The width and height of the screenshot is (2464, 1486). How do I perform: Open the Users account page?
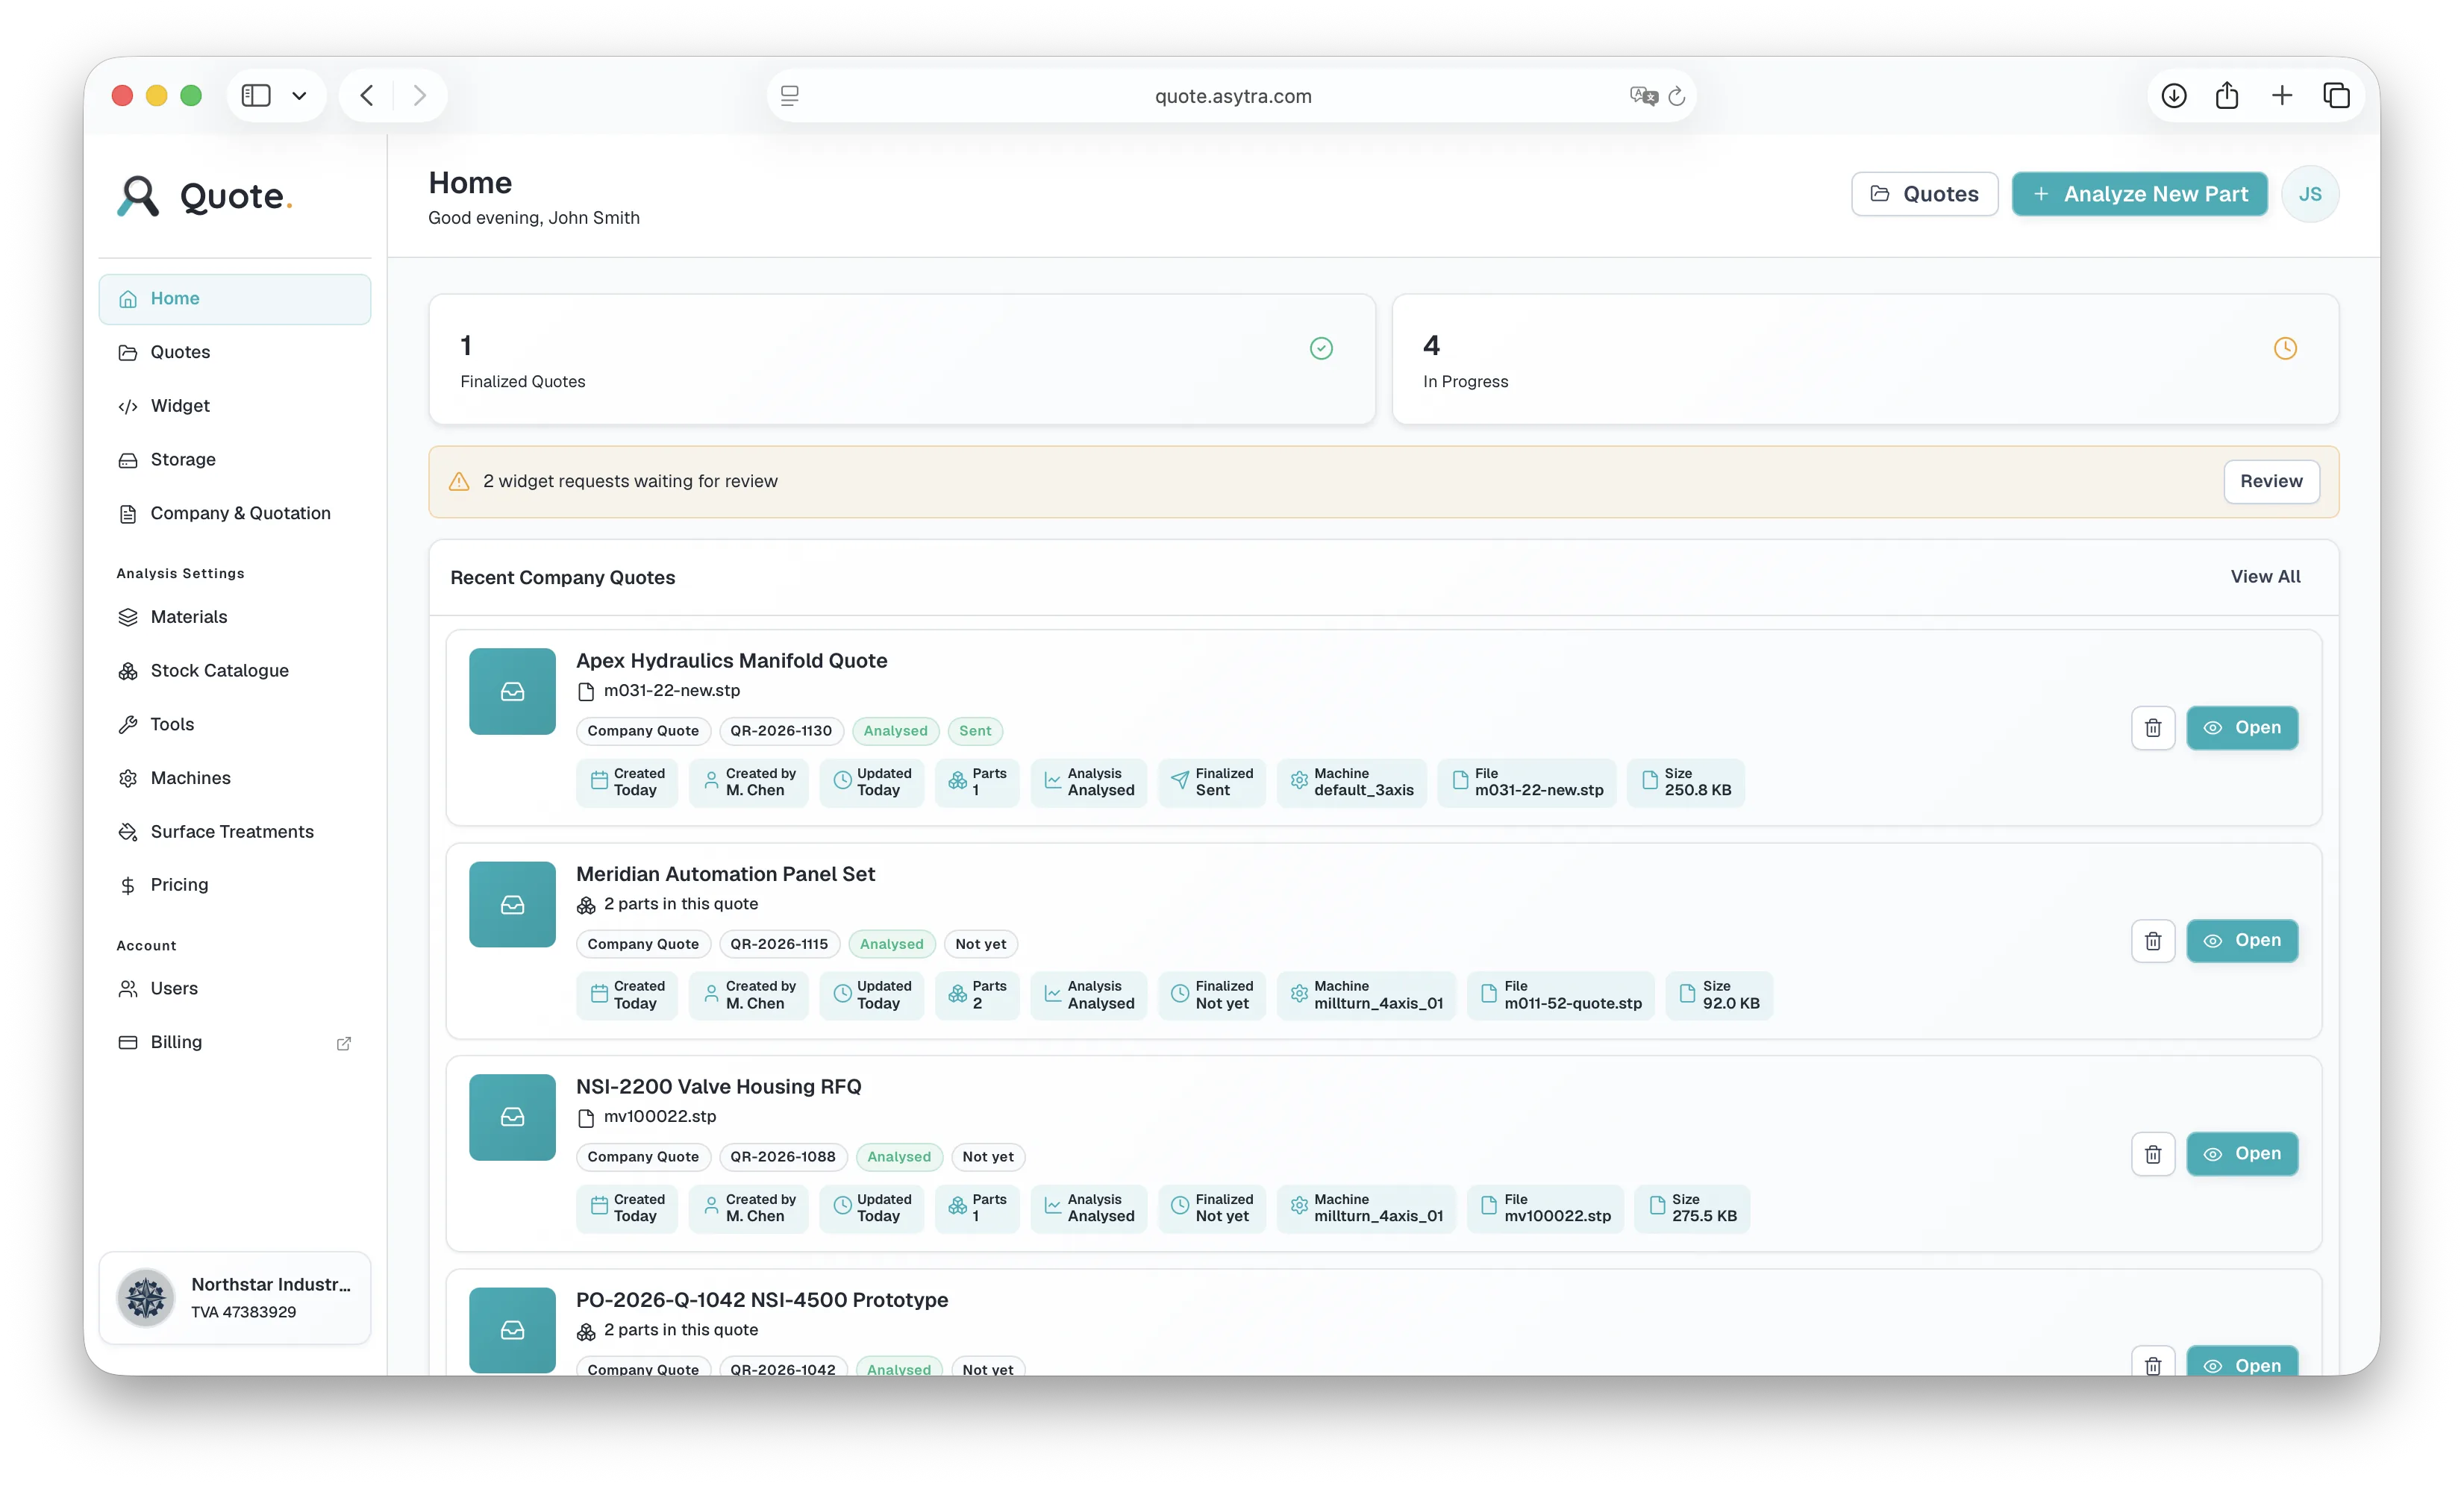coord(234,989)
